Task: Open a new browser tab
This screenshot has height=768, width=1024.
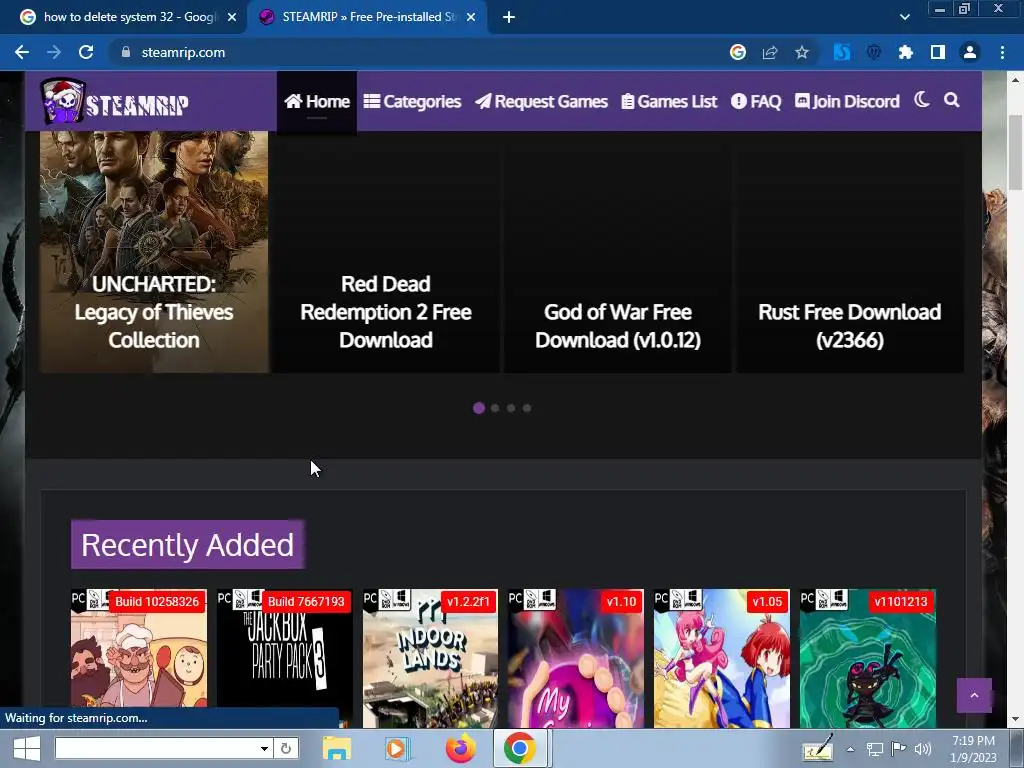Action: (509, 17)
